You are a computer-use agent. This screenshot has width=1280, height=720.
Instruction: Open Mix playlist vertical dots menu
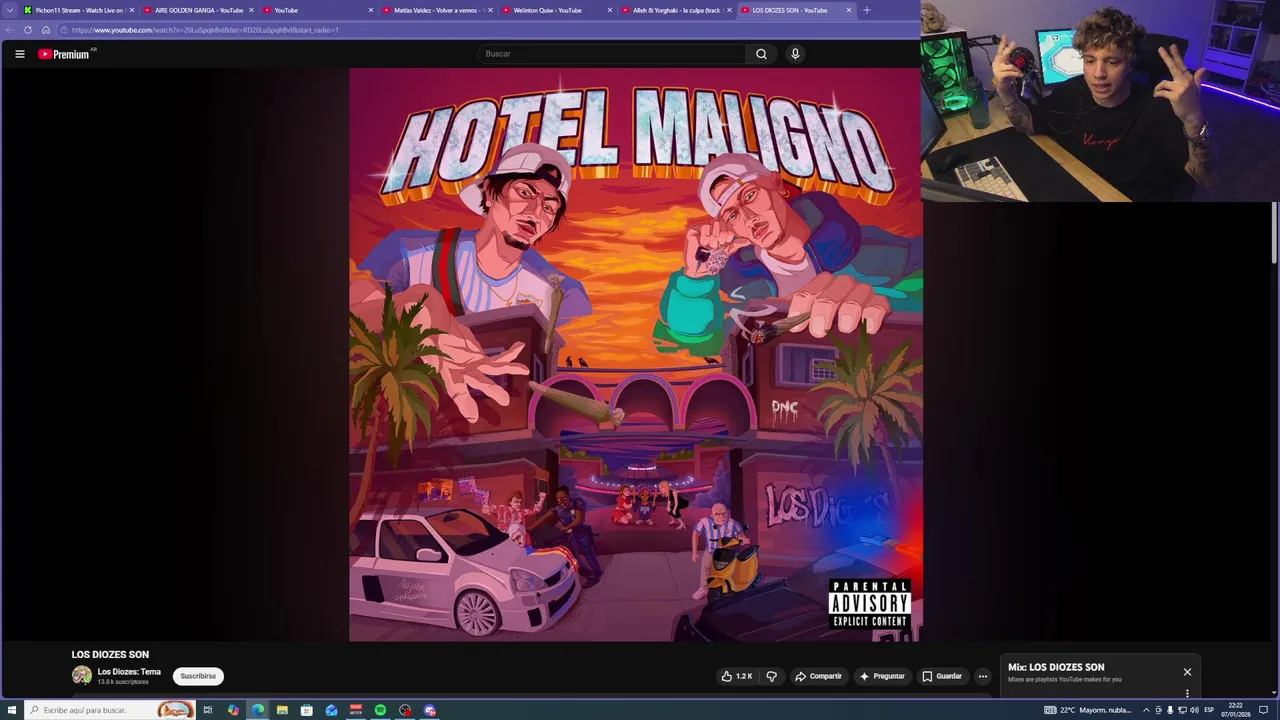tap(1187, 693)
